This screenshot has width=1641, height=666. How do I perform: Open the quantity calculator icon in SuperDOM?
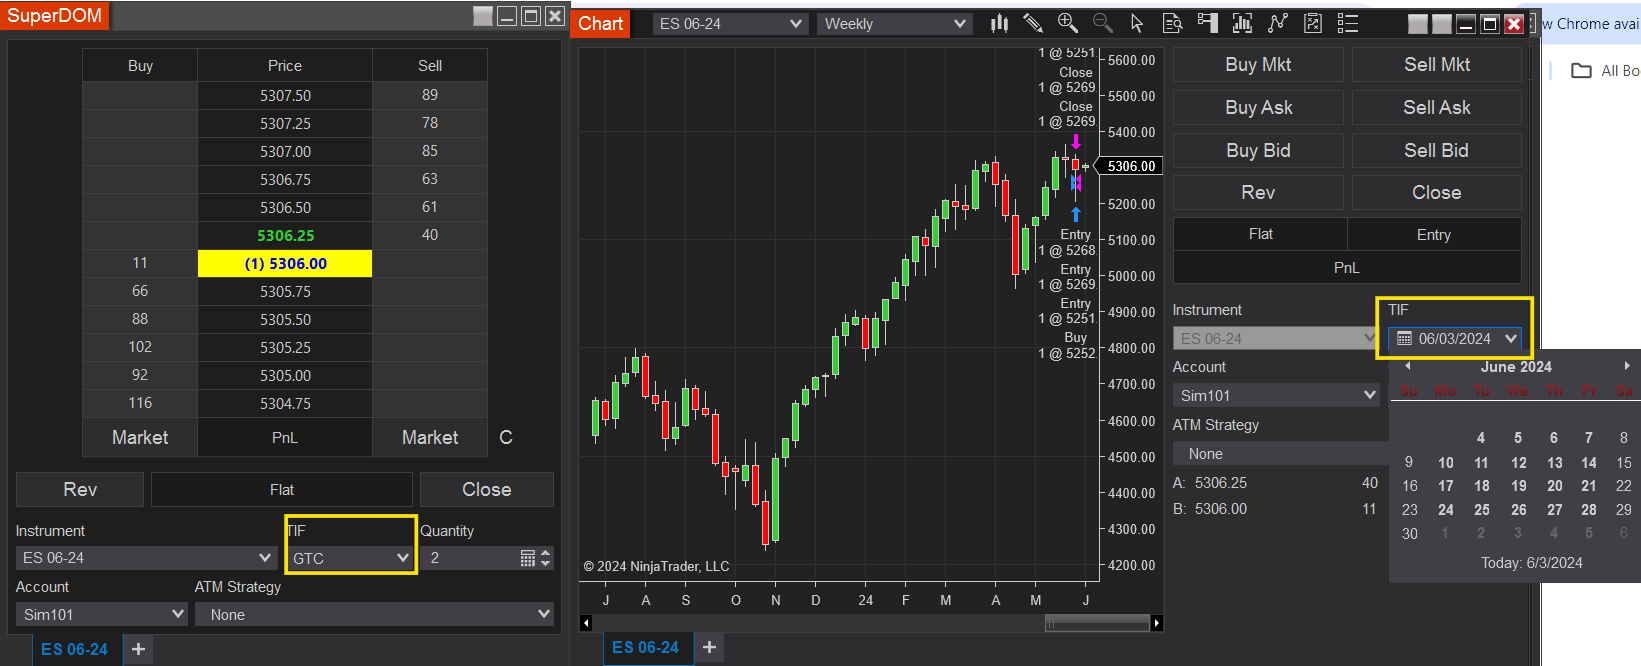[528, 558]
